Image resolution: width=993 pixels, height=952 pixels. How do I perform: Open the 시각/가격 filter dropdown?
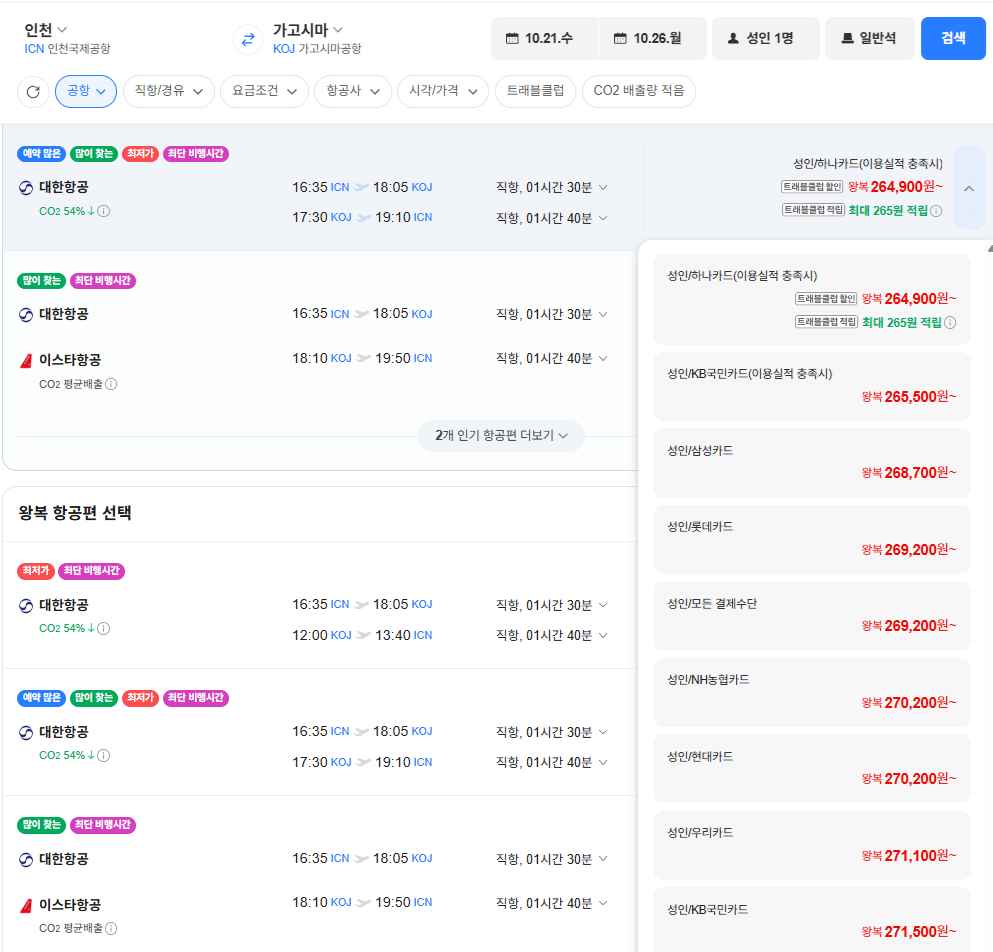coord(443,91)
